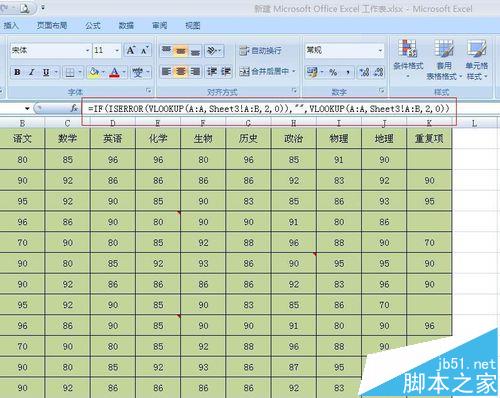The width and height of the screenshot is (500, 398).
Task: Switch to the 公式 tab
Action: 93,26
